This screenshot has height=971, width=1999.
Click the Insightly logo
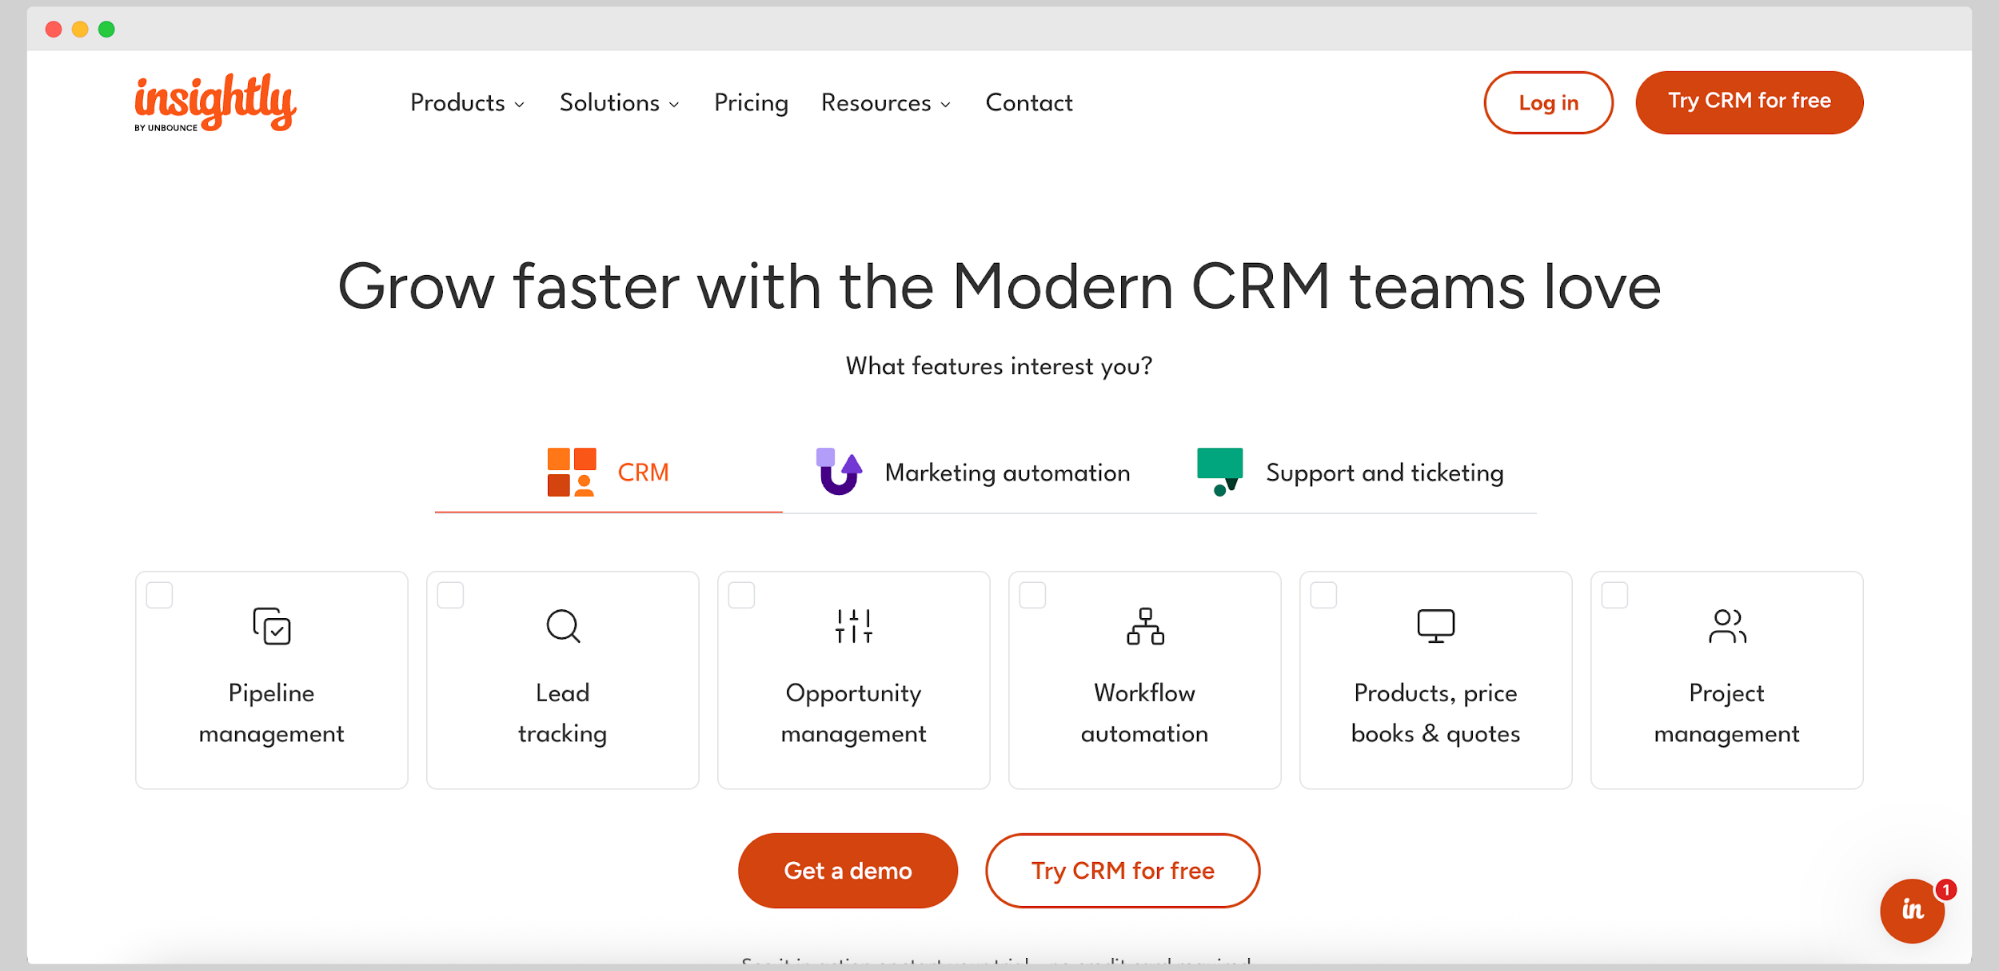point(215,102)
